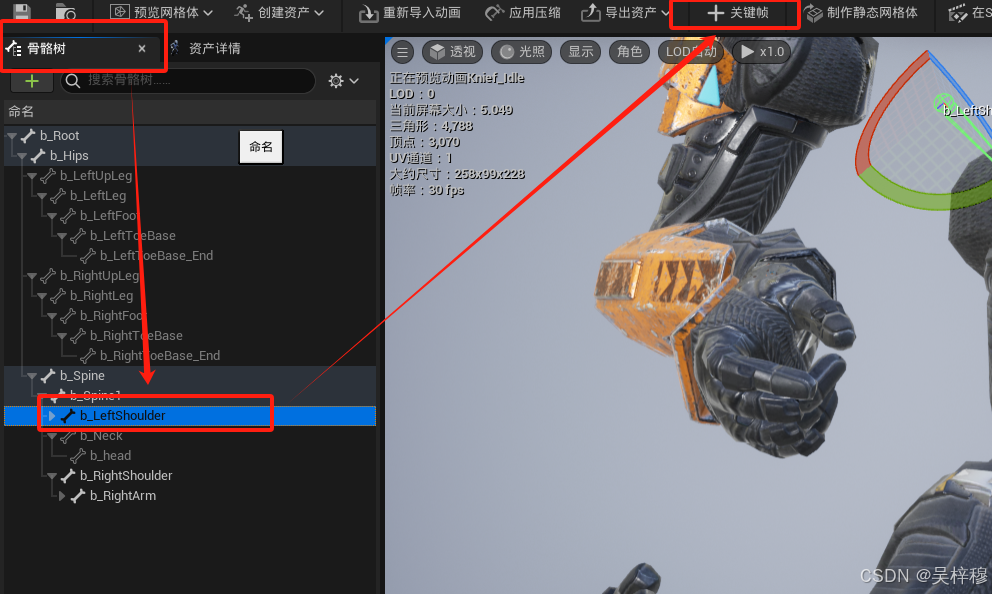Select the b_Neck bone
992x594 pixels.
click(x=101, y=436)
